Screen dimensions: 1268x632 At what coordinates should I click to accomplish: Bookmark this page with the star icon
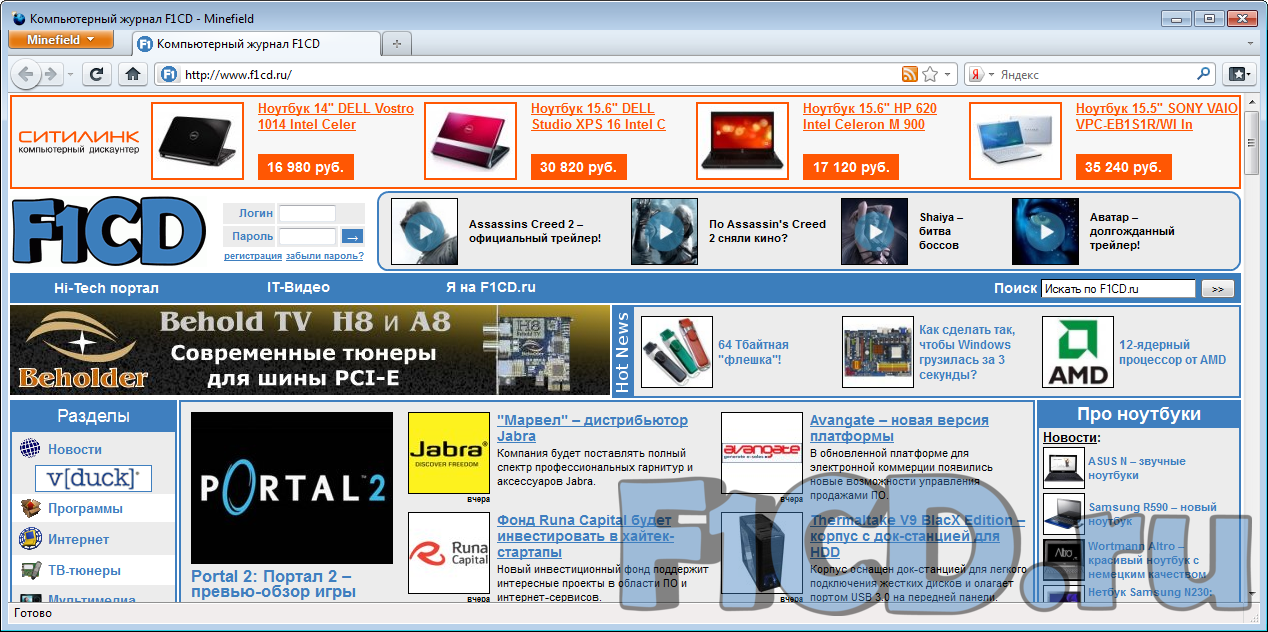tap(930, 74)
